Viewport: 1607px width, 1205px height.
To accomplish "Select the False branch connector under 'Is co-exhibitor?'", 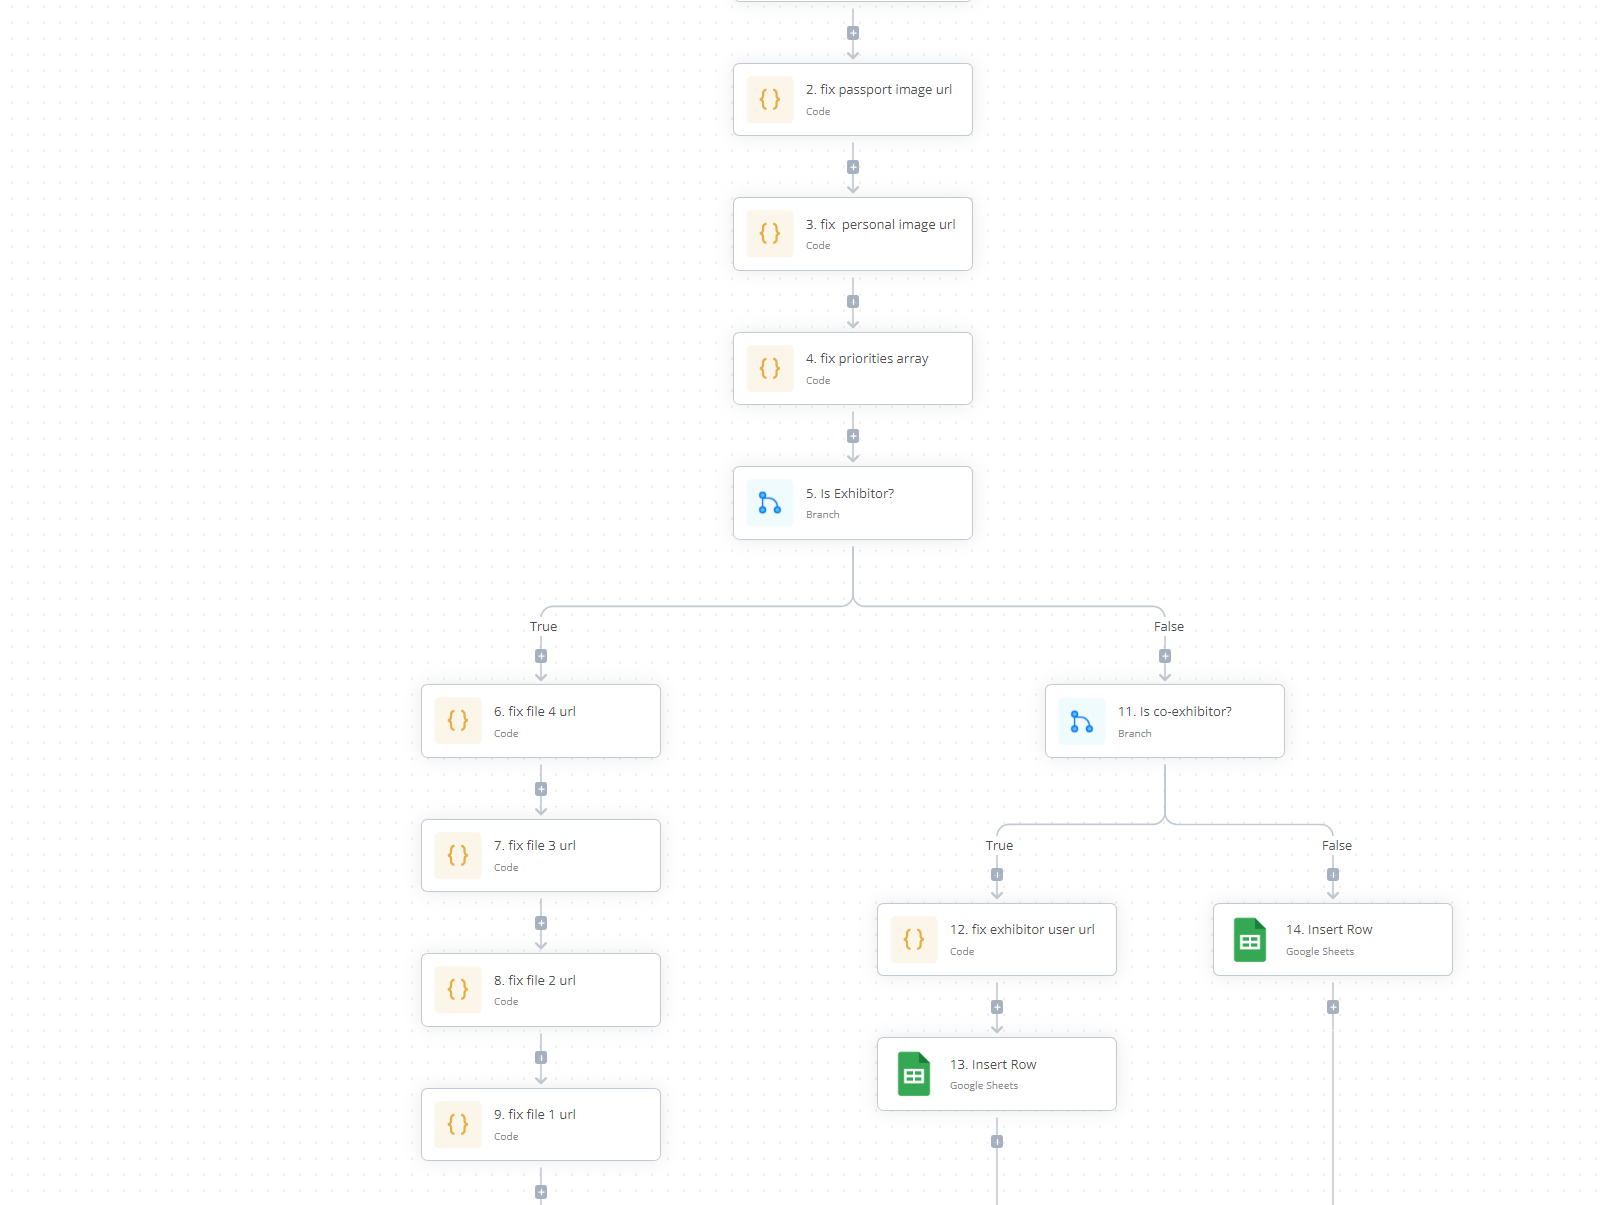I will (1332, 873).
